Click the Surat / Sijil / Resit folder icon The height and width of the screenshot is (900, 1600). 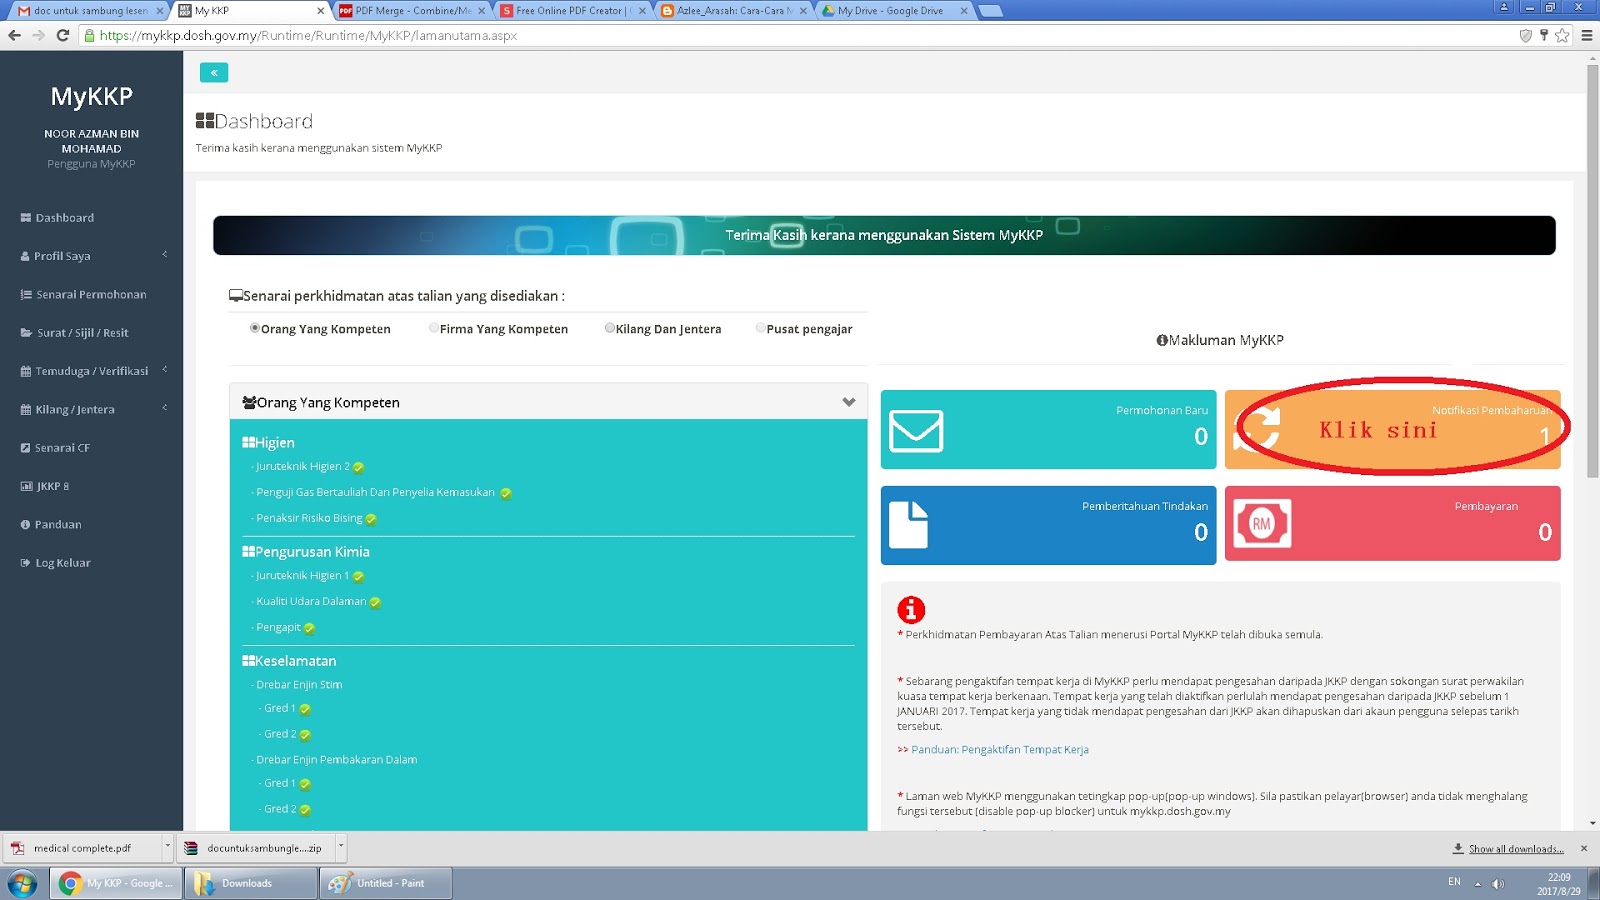[x=26, y=333]
